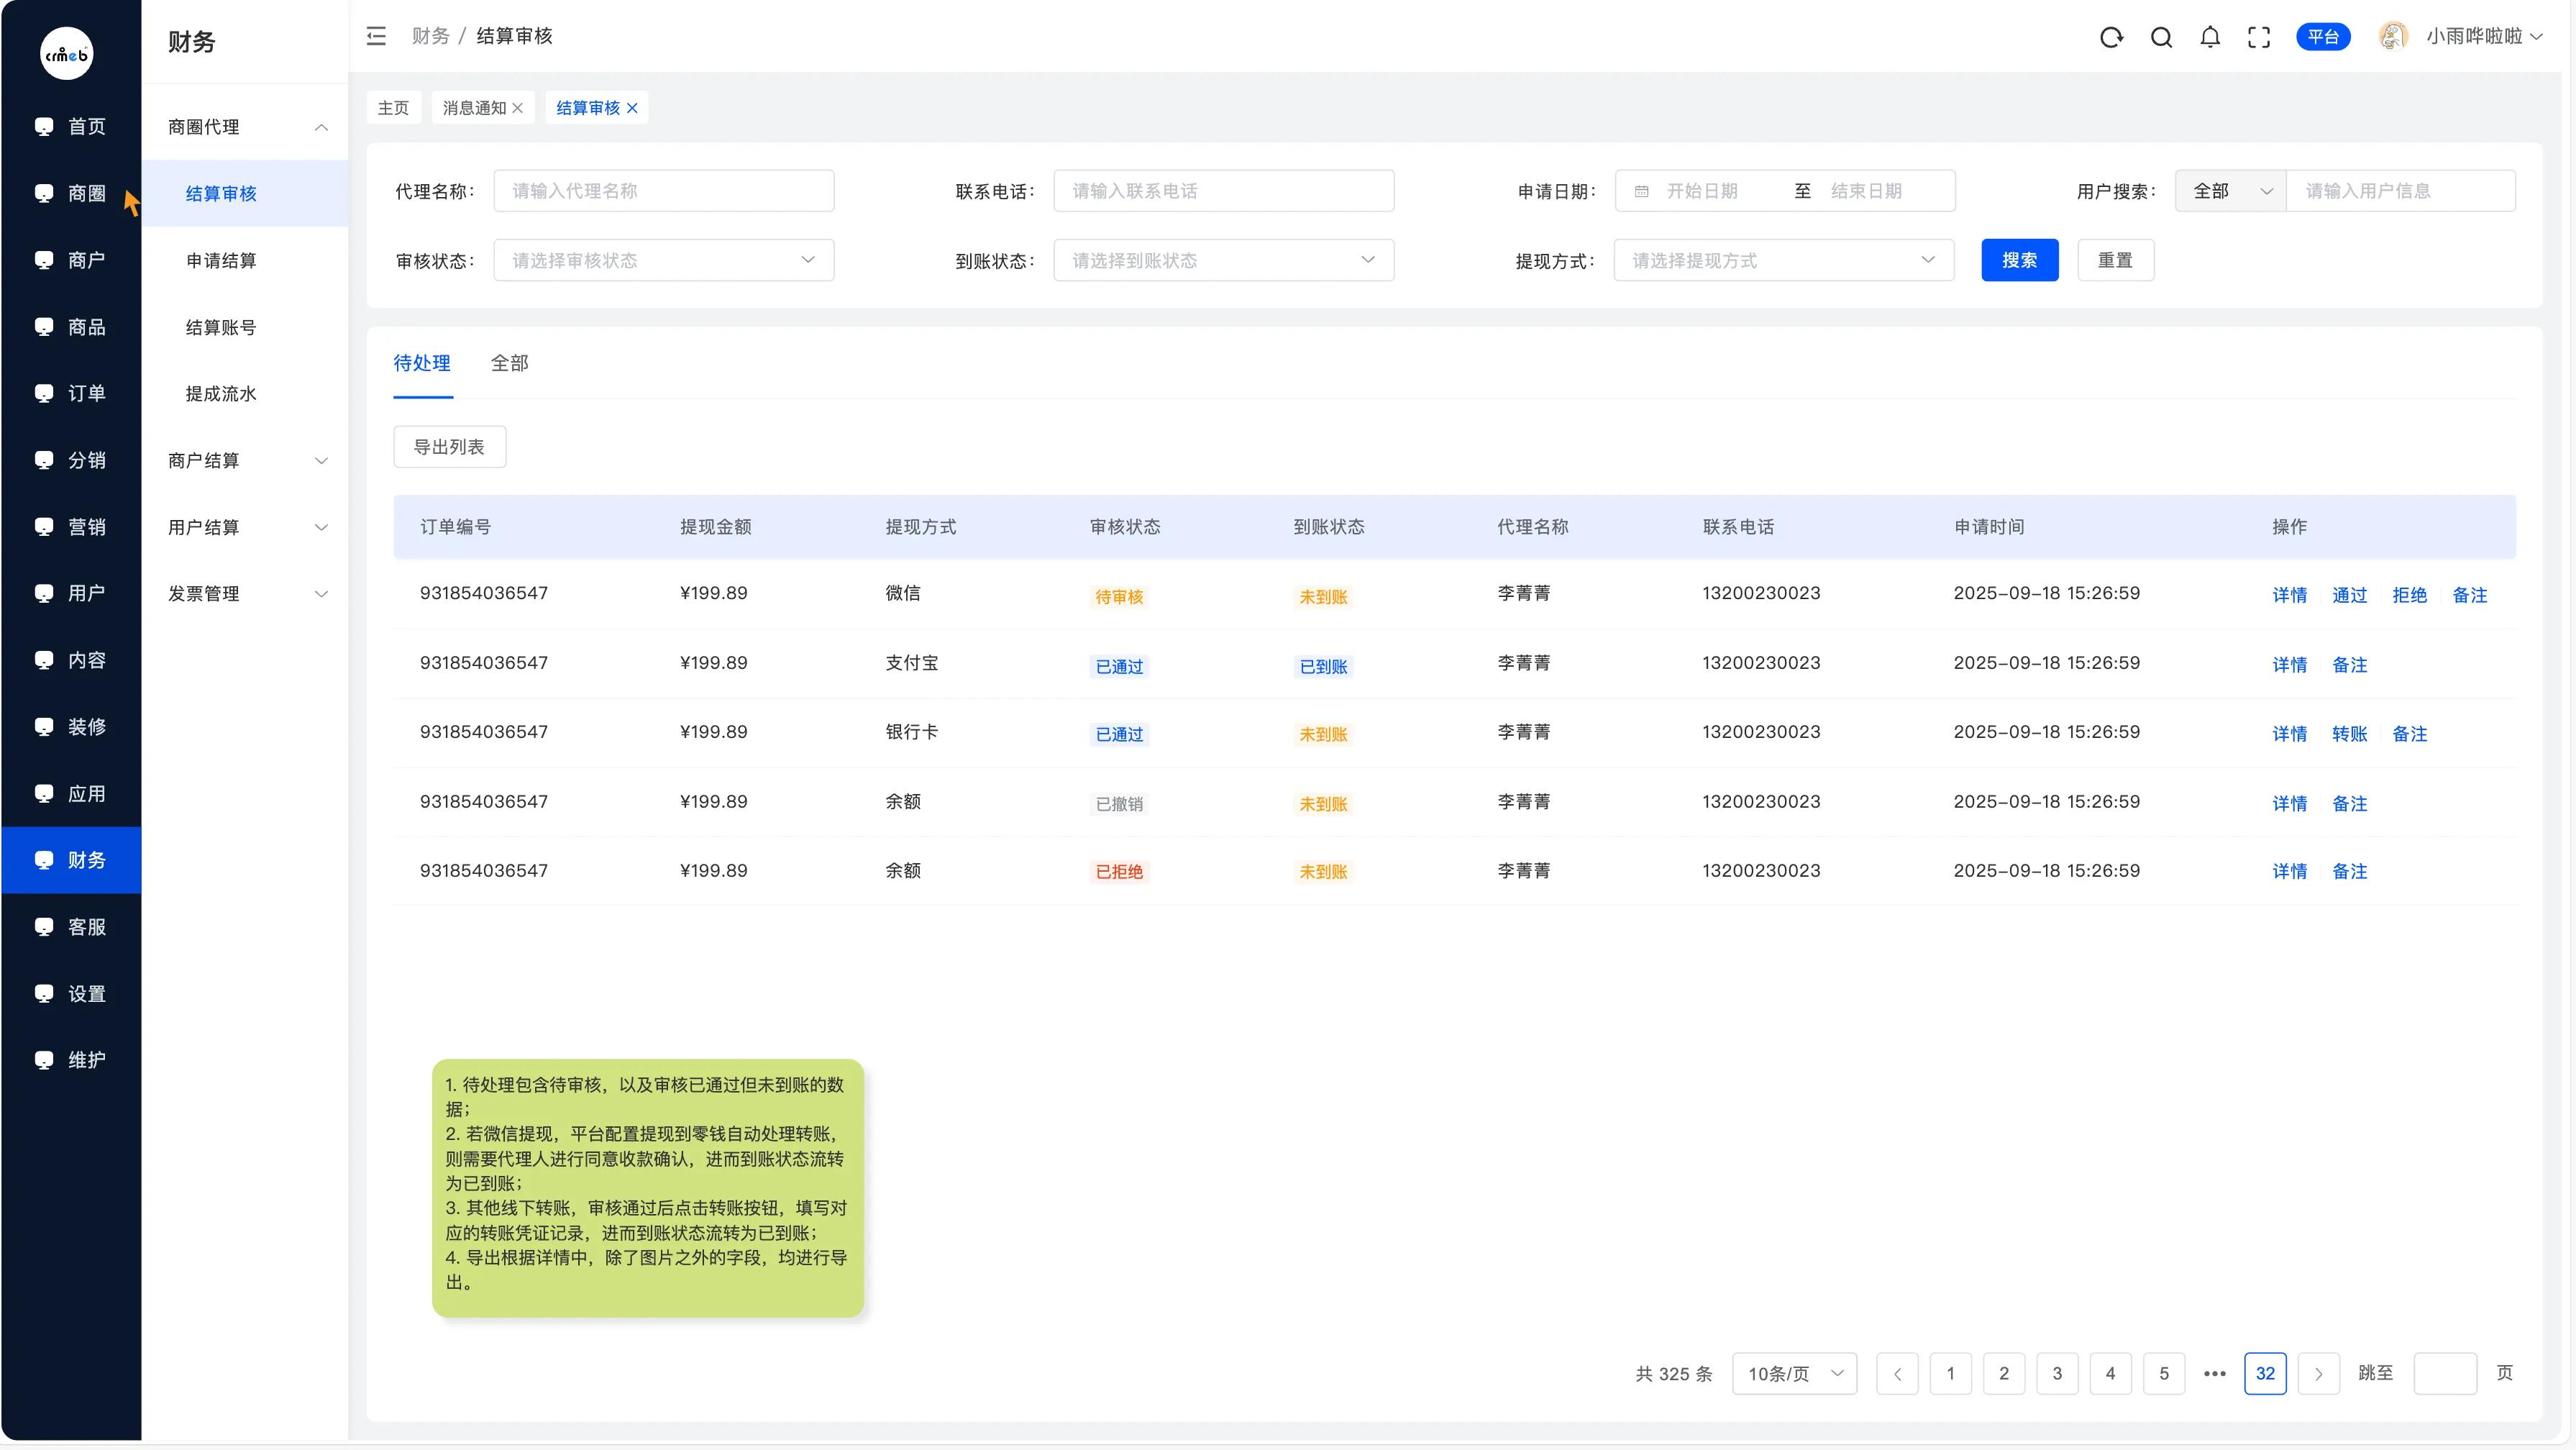Click 通过 link for first order

(x=2349, y=595)
